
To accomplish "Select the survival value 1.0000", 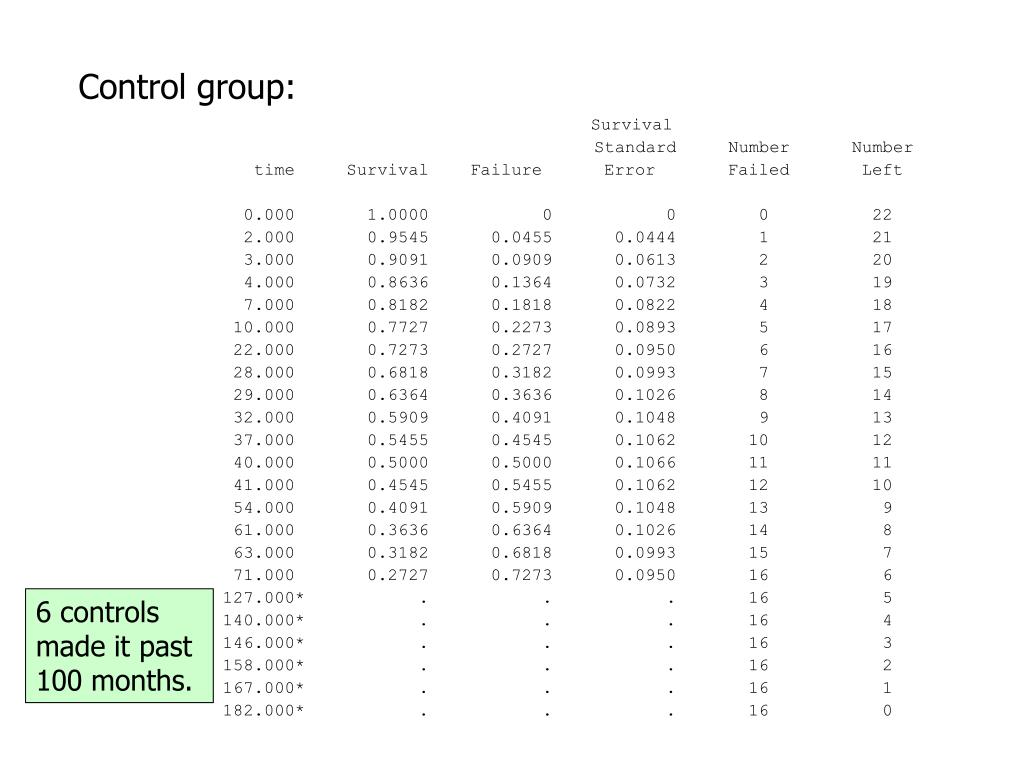I will pos(398,215).
